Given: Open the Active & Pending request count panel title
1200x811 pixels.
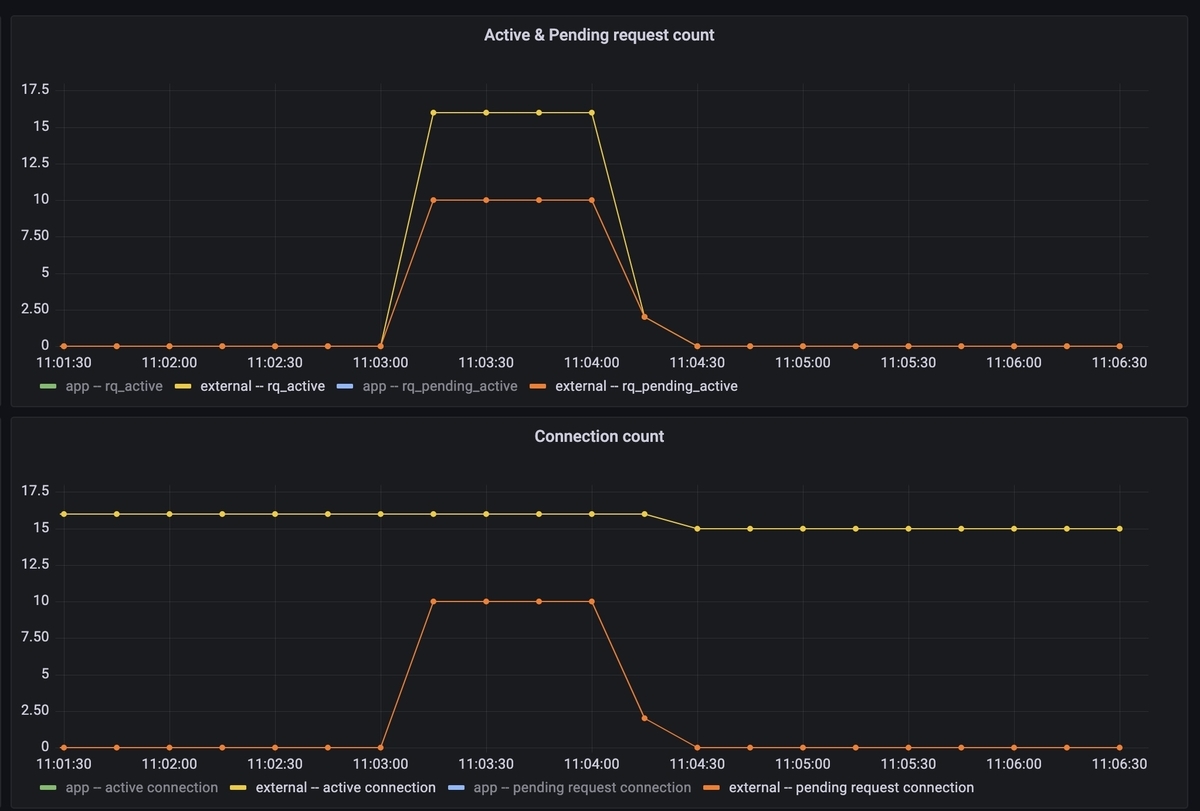Looking at the screenshot, I should [599, 35].
